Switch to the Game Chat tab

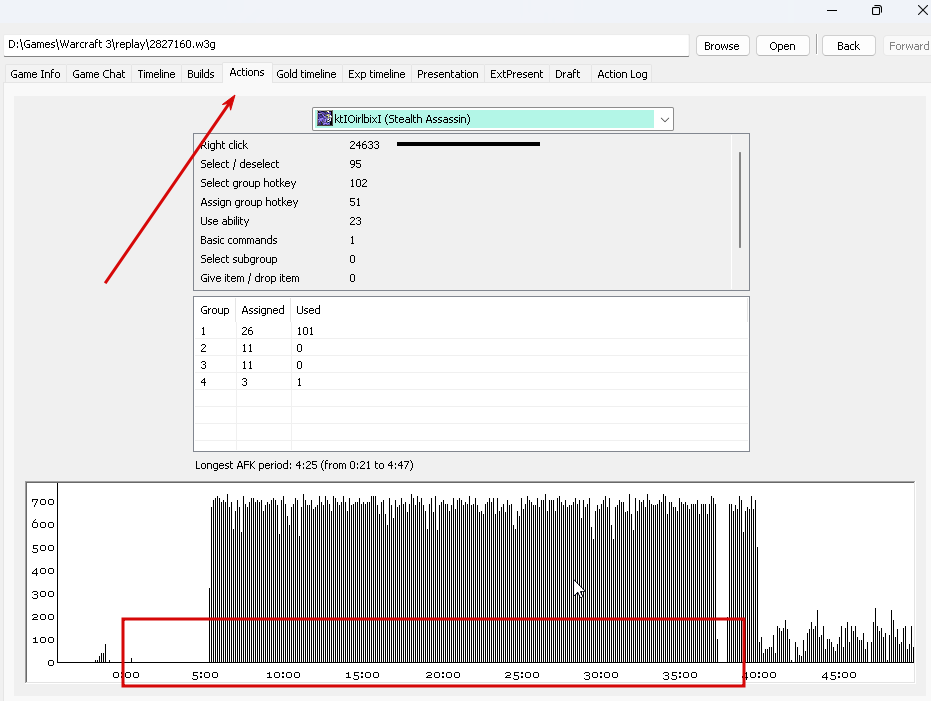(99, 74)
